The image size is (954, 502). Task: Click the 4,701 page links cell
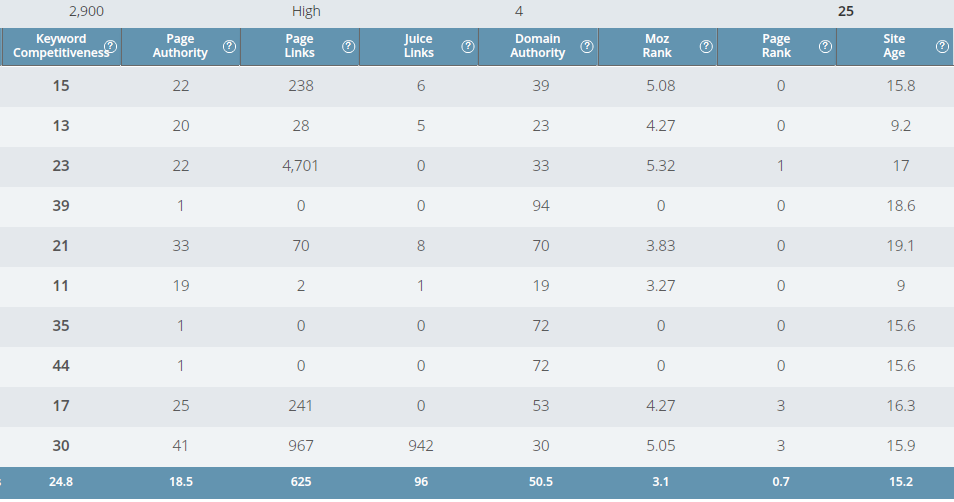(300, 166)
